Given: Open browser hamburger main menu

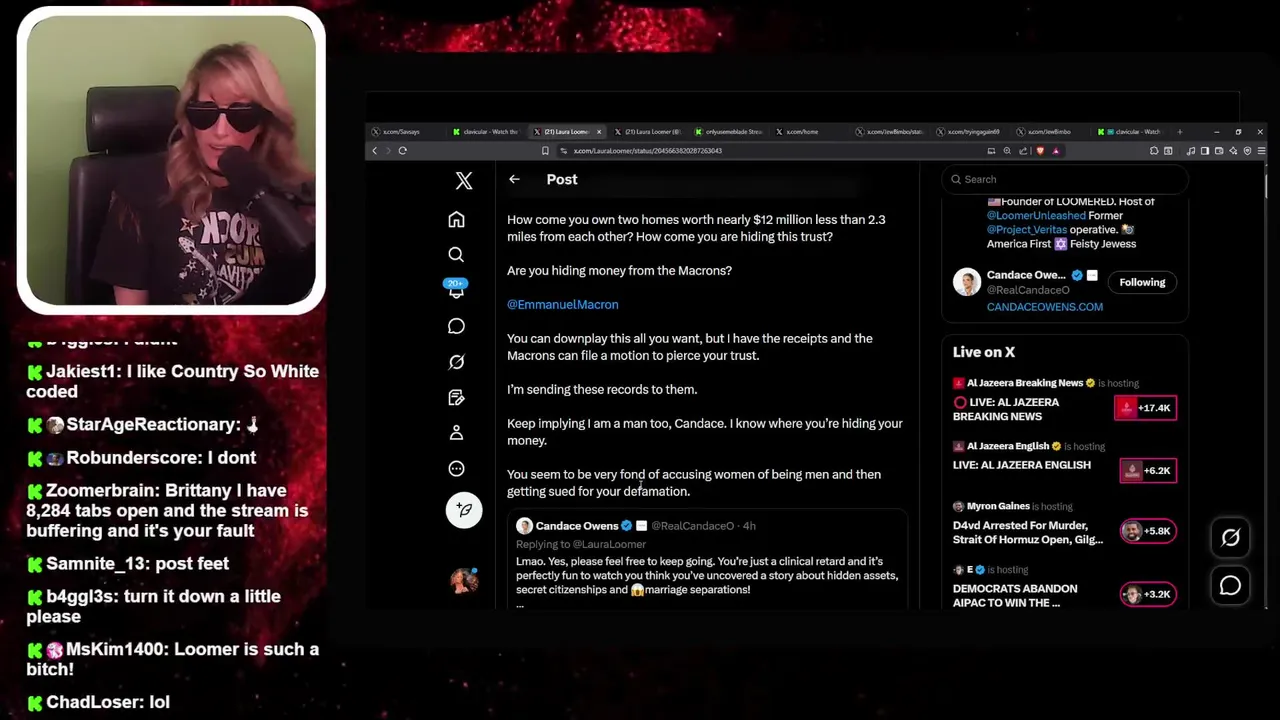Looking at the screenshot, I should coord(1261,151).
